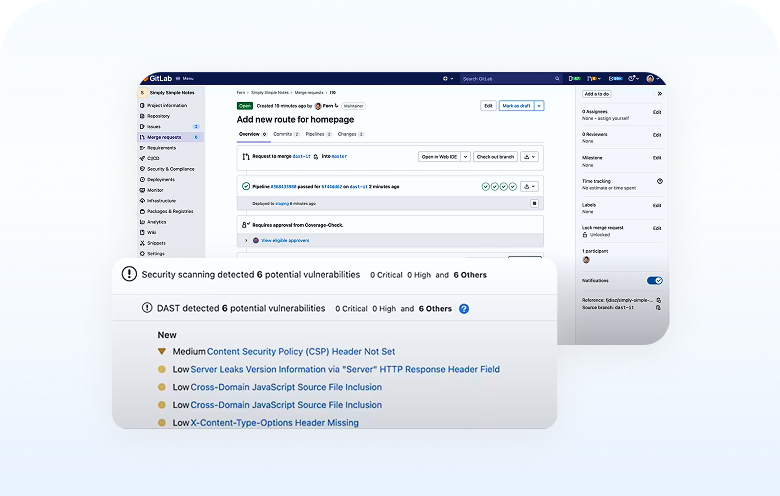Click the GitLab logo in header

point(157,78)
